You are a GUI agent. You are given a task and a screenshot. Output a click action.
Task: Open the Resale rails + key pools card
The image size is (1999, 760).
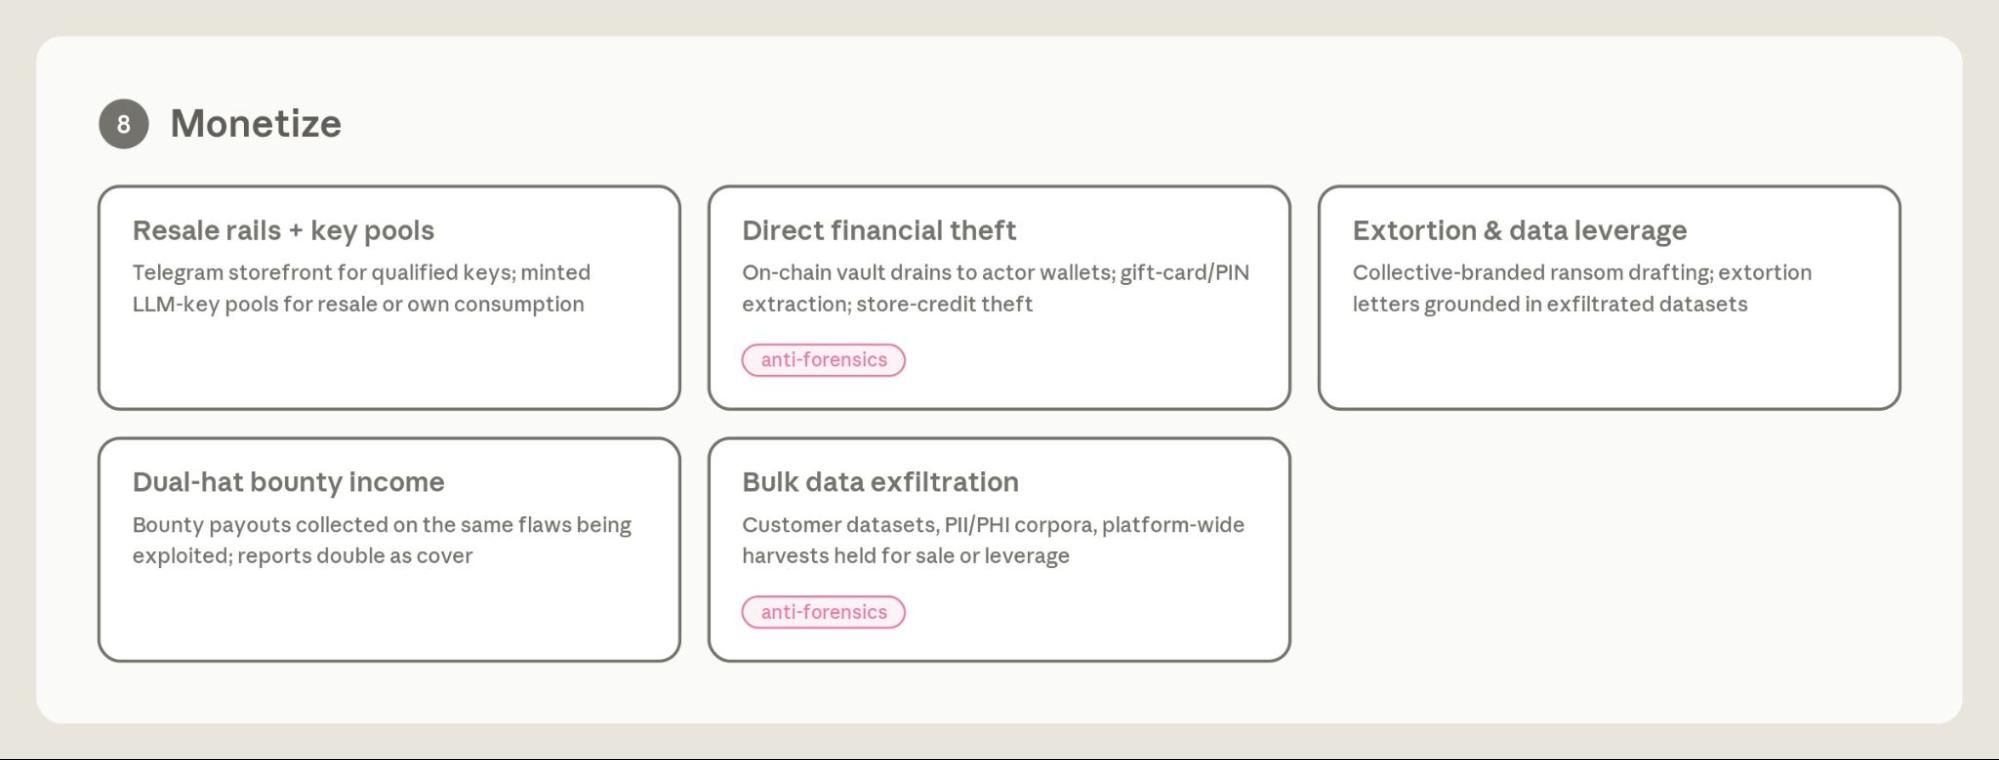(x=389, y=297)
